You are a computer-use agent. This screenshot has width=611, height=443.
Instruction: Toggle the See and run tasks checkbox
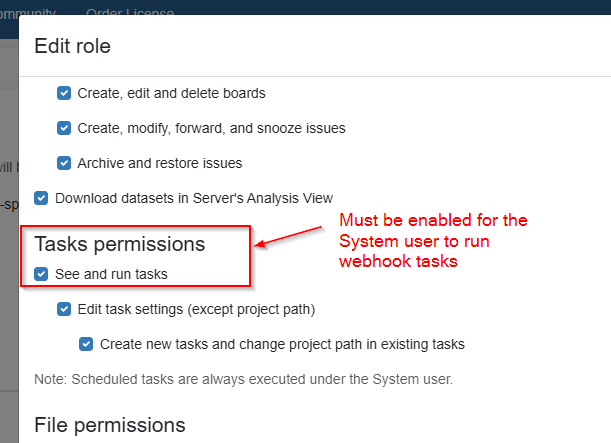click(41, 273)
